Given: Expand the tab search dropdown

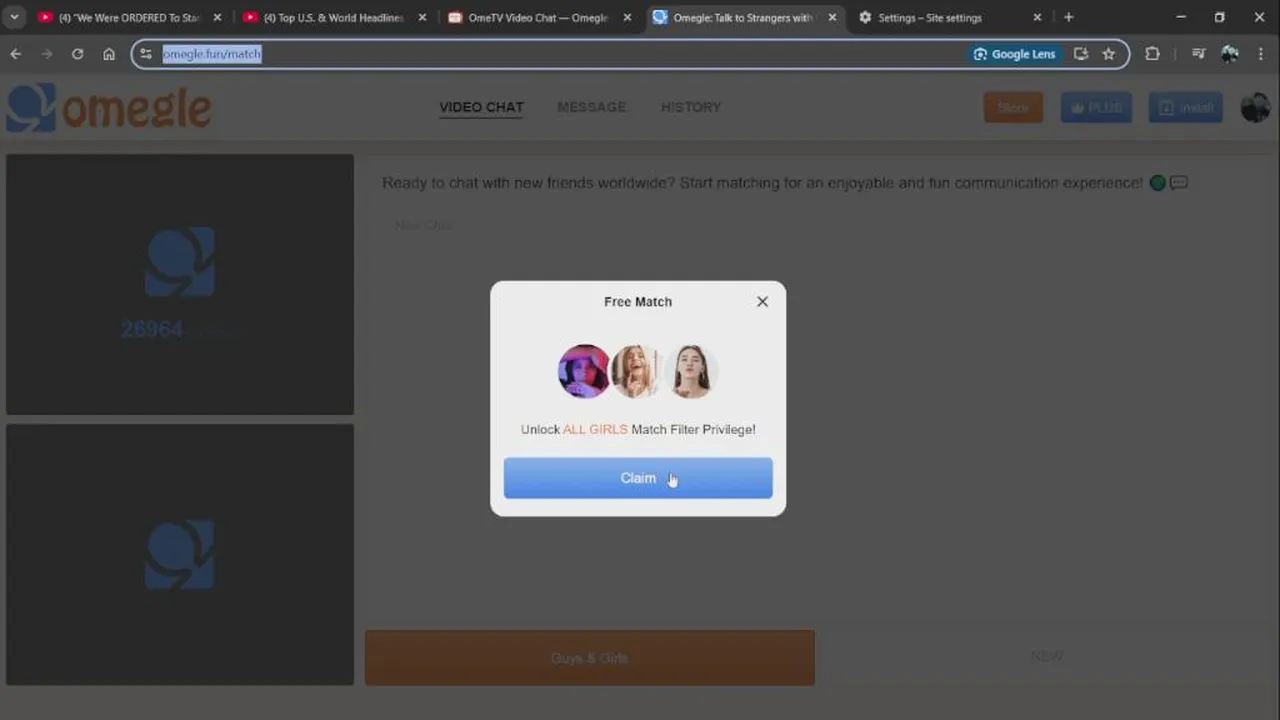Looking at the screenshot, I should [14, 17].
